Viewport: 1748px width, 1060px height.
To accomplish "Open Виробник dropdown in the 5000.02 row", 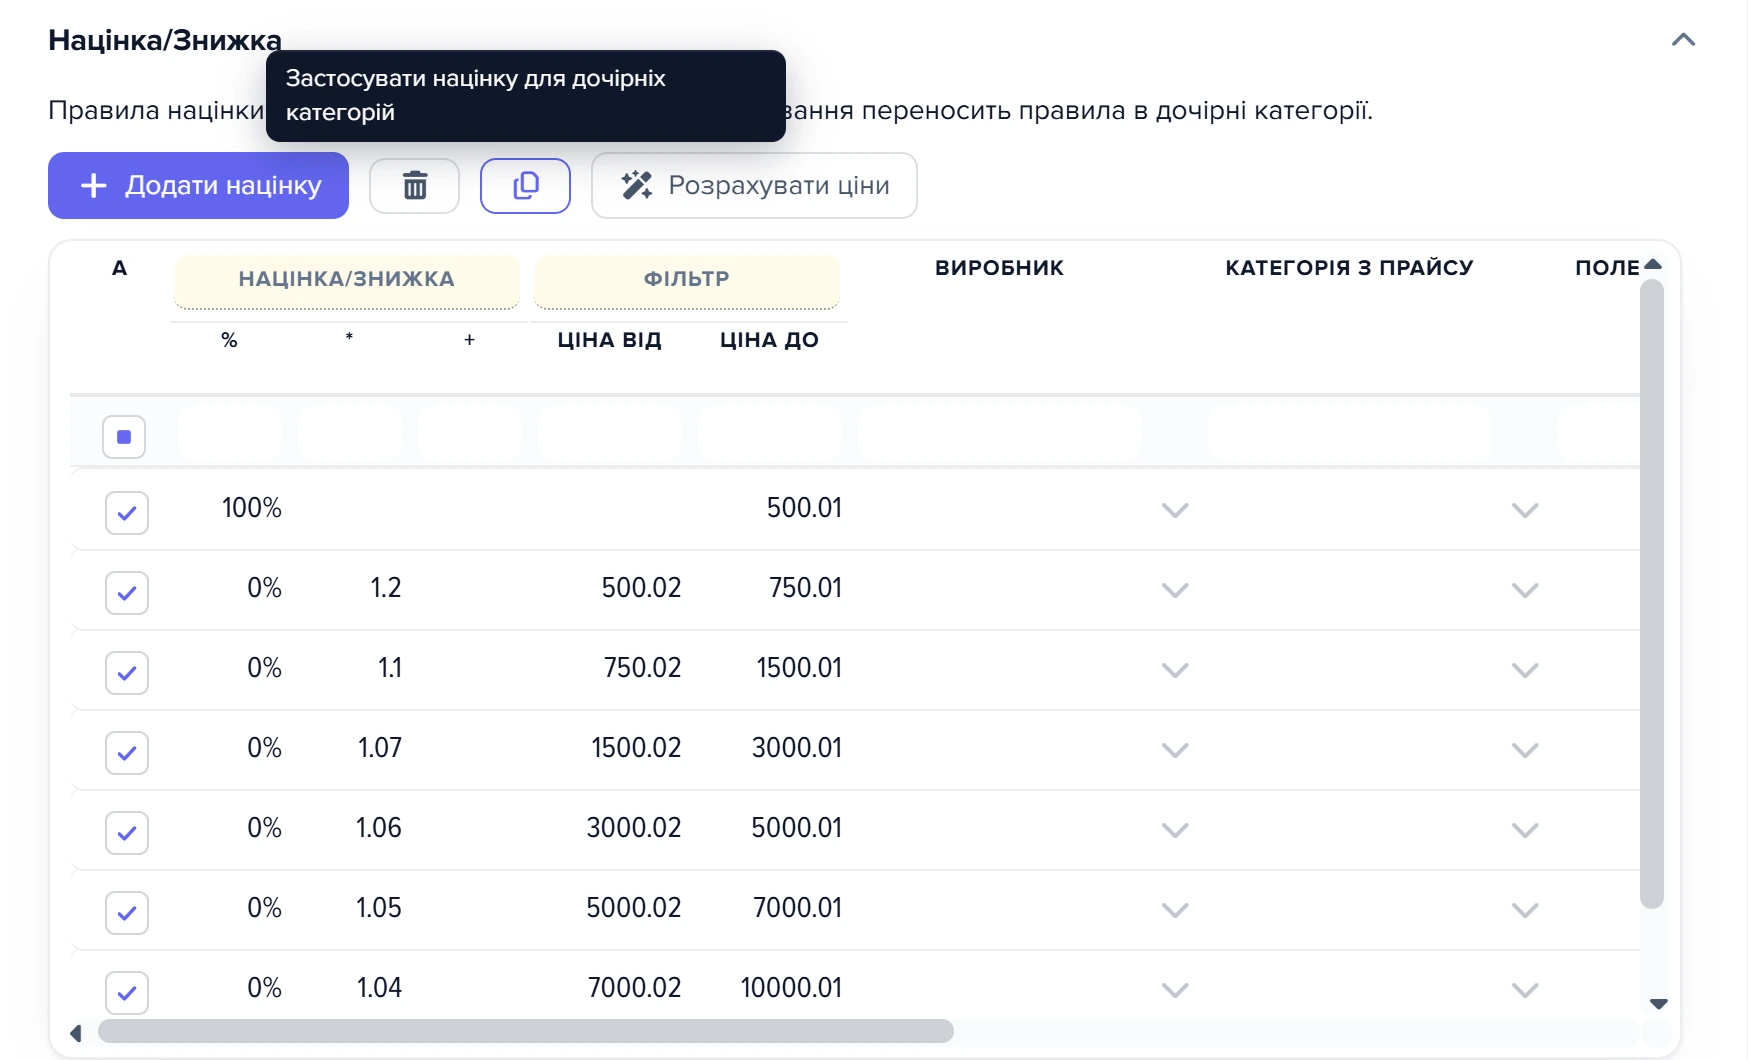I will (1175, 910).
